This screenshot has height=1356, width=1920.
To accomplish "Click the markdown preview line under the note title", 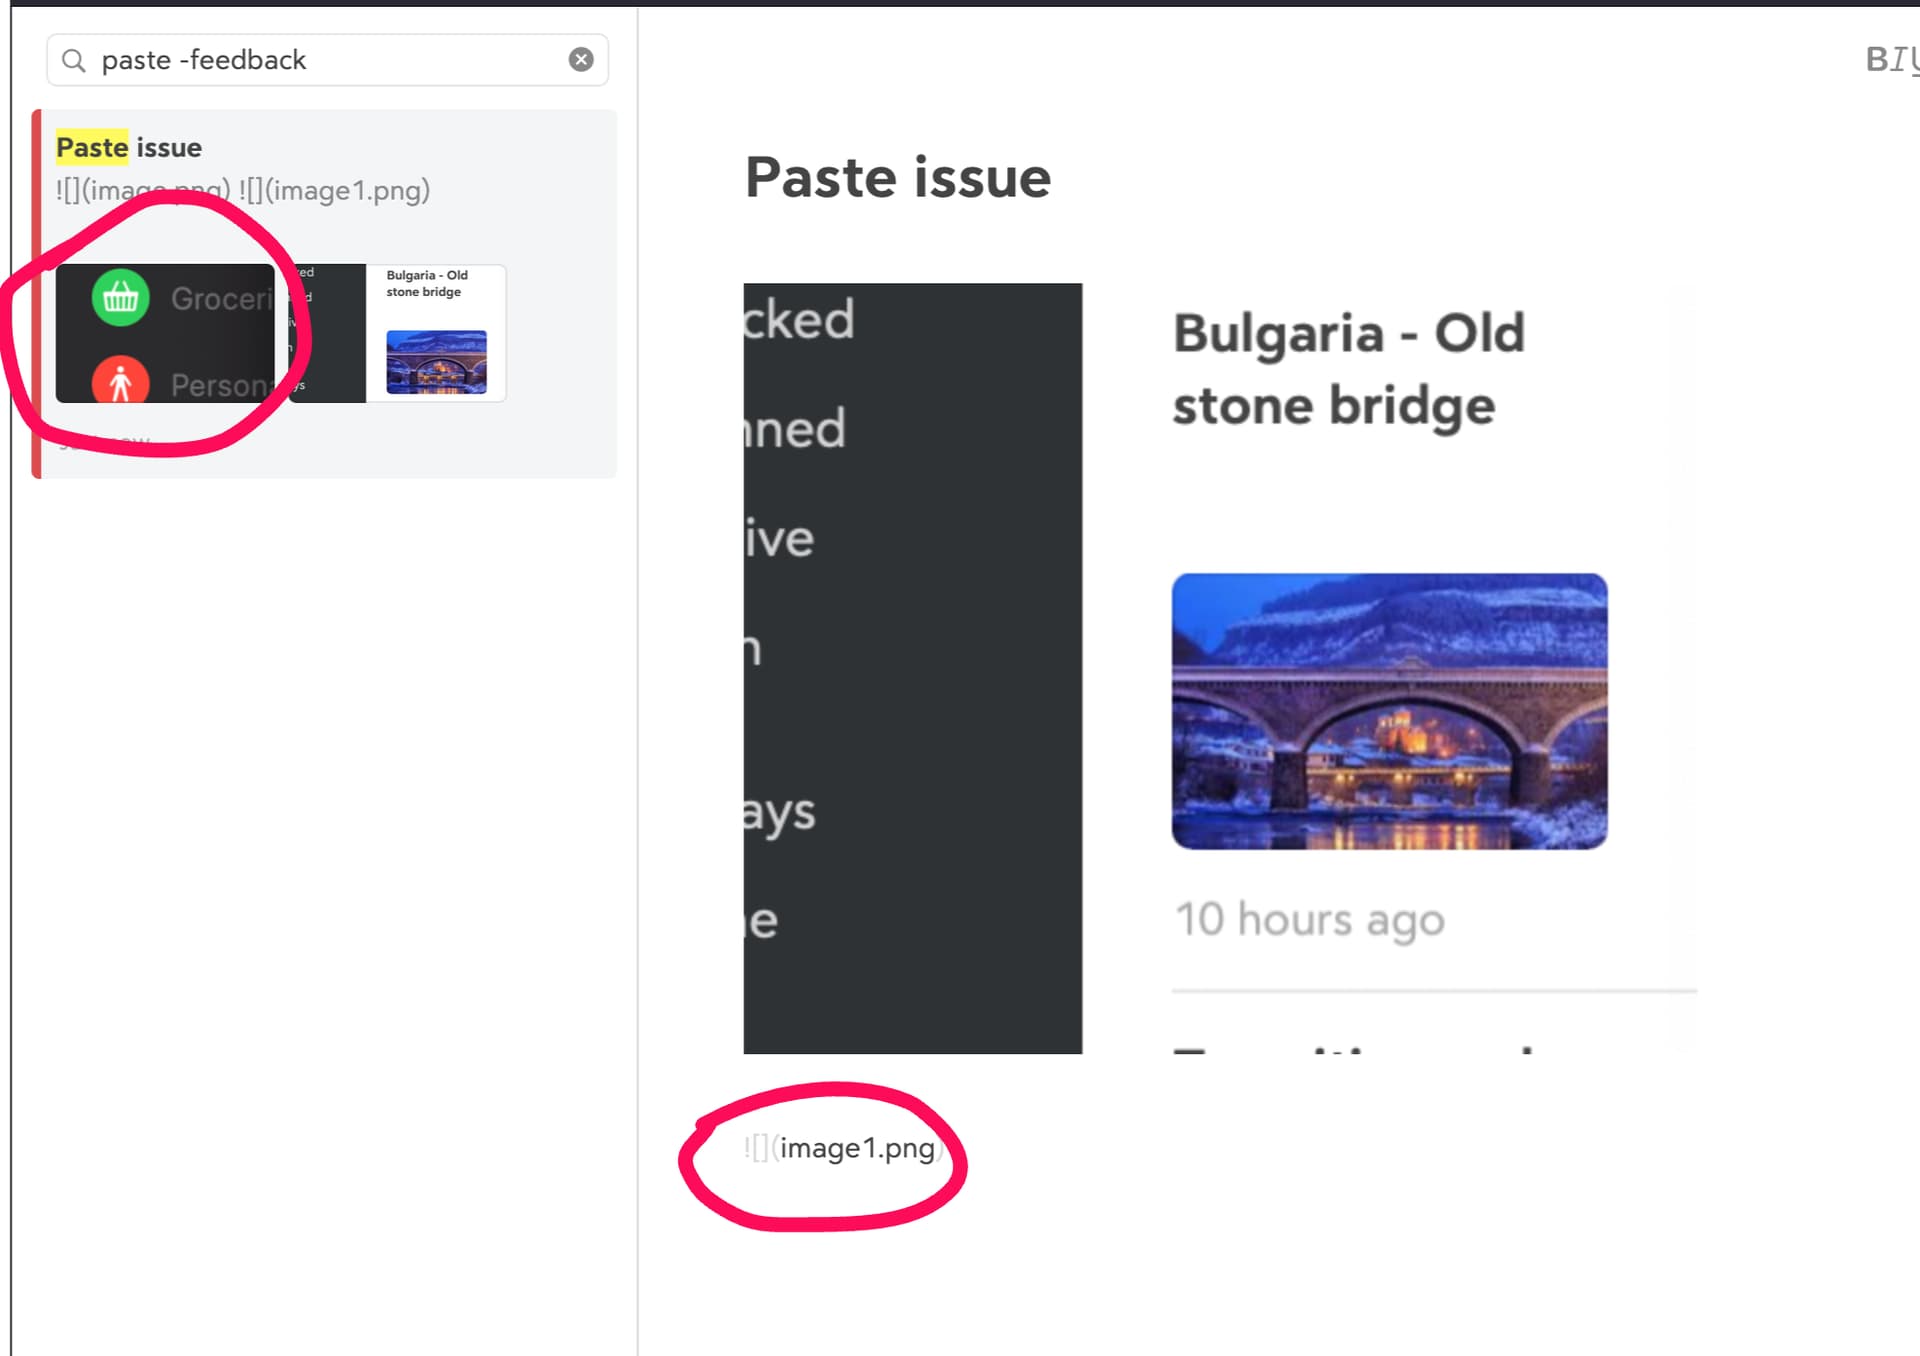I will pyautogui.click(x=243, y=190).
